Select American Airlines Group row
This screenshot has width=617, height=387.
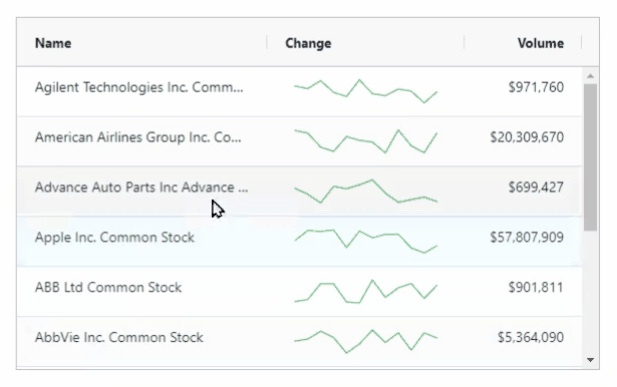pos(299,141)
